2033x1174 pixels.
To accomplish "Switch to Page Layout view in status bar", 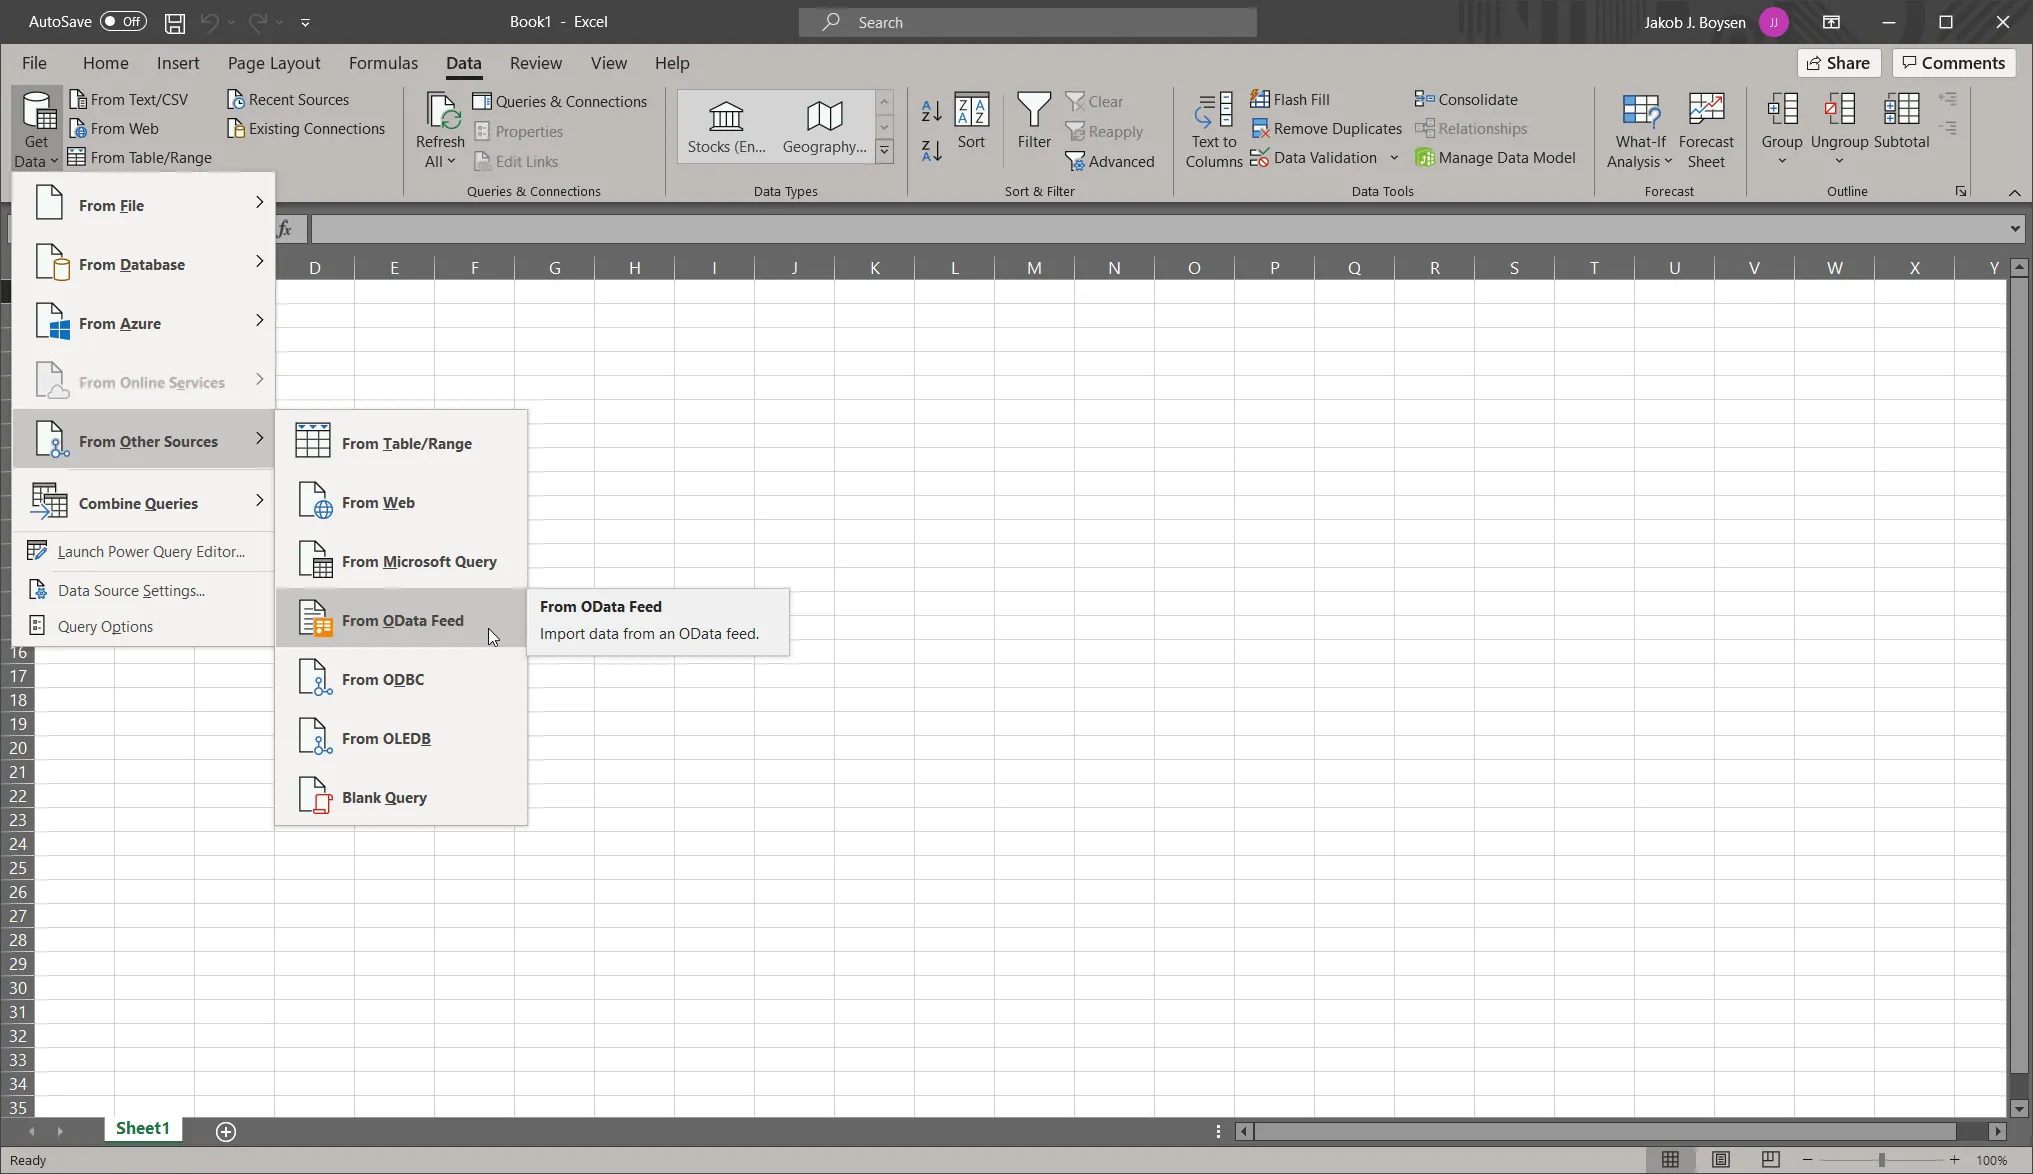I will coord(1720,1160).
